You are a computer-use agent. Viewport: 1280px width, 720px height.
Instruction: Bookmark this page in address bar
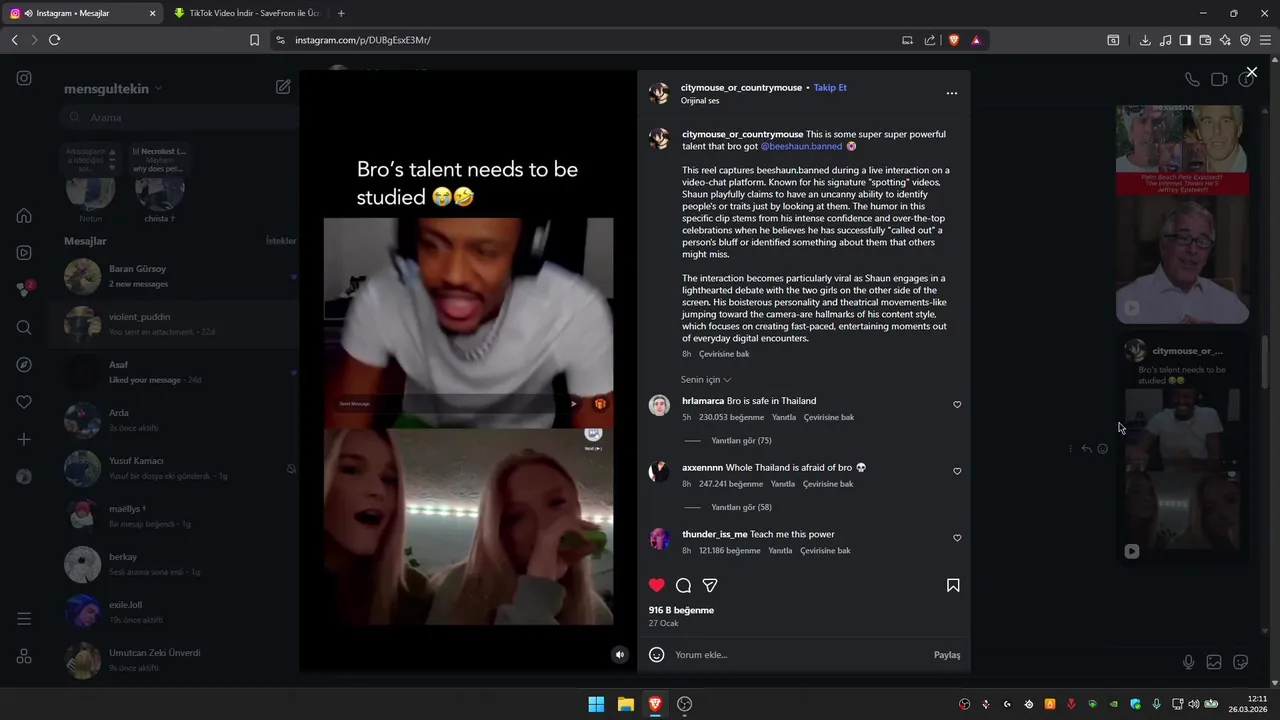tap(254, 40)
